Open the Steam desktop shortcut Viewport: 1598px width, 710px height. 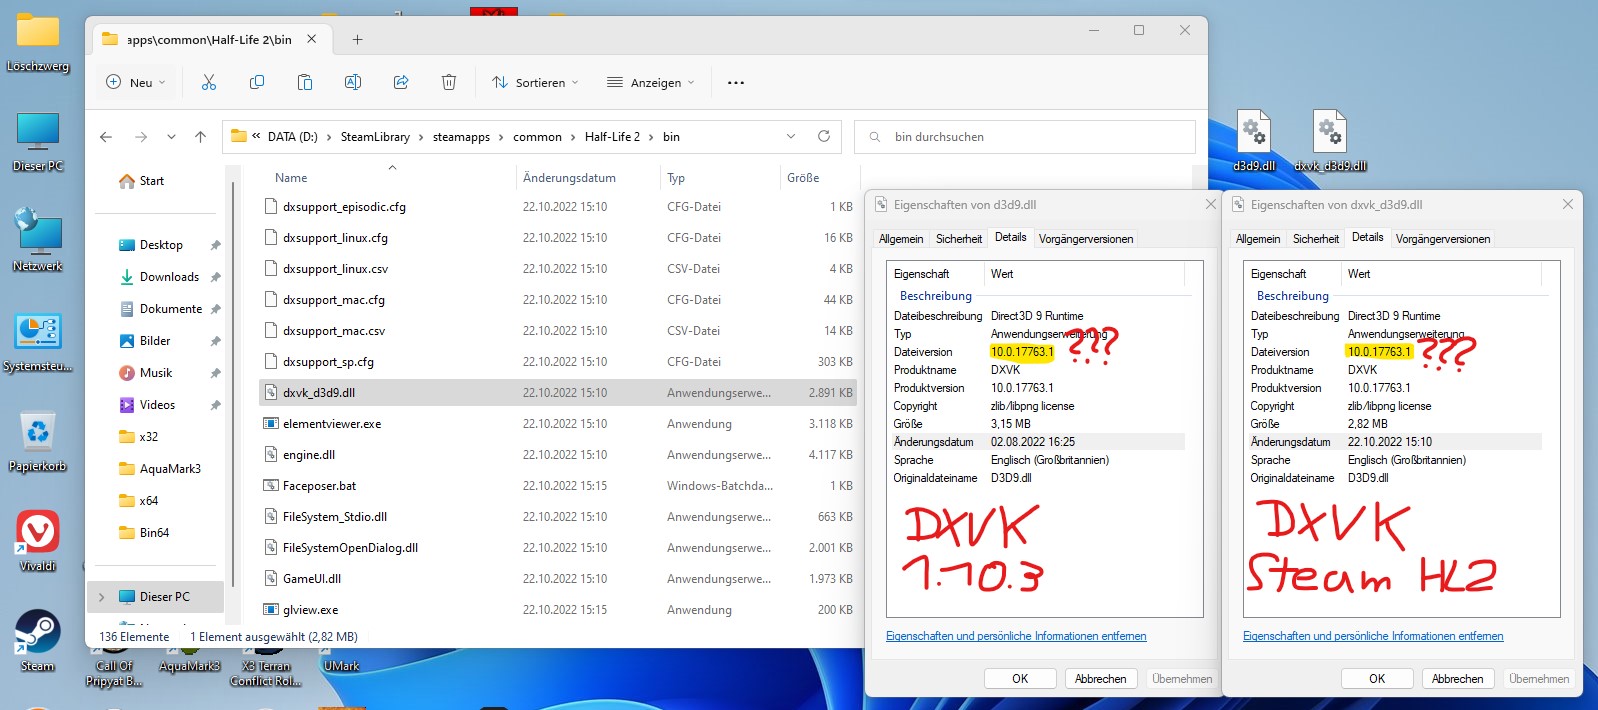38,640
